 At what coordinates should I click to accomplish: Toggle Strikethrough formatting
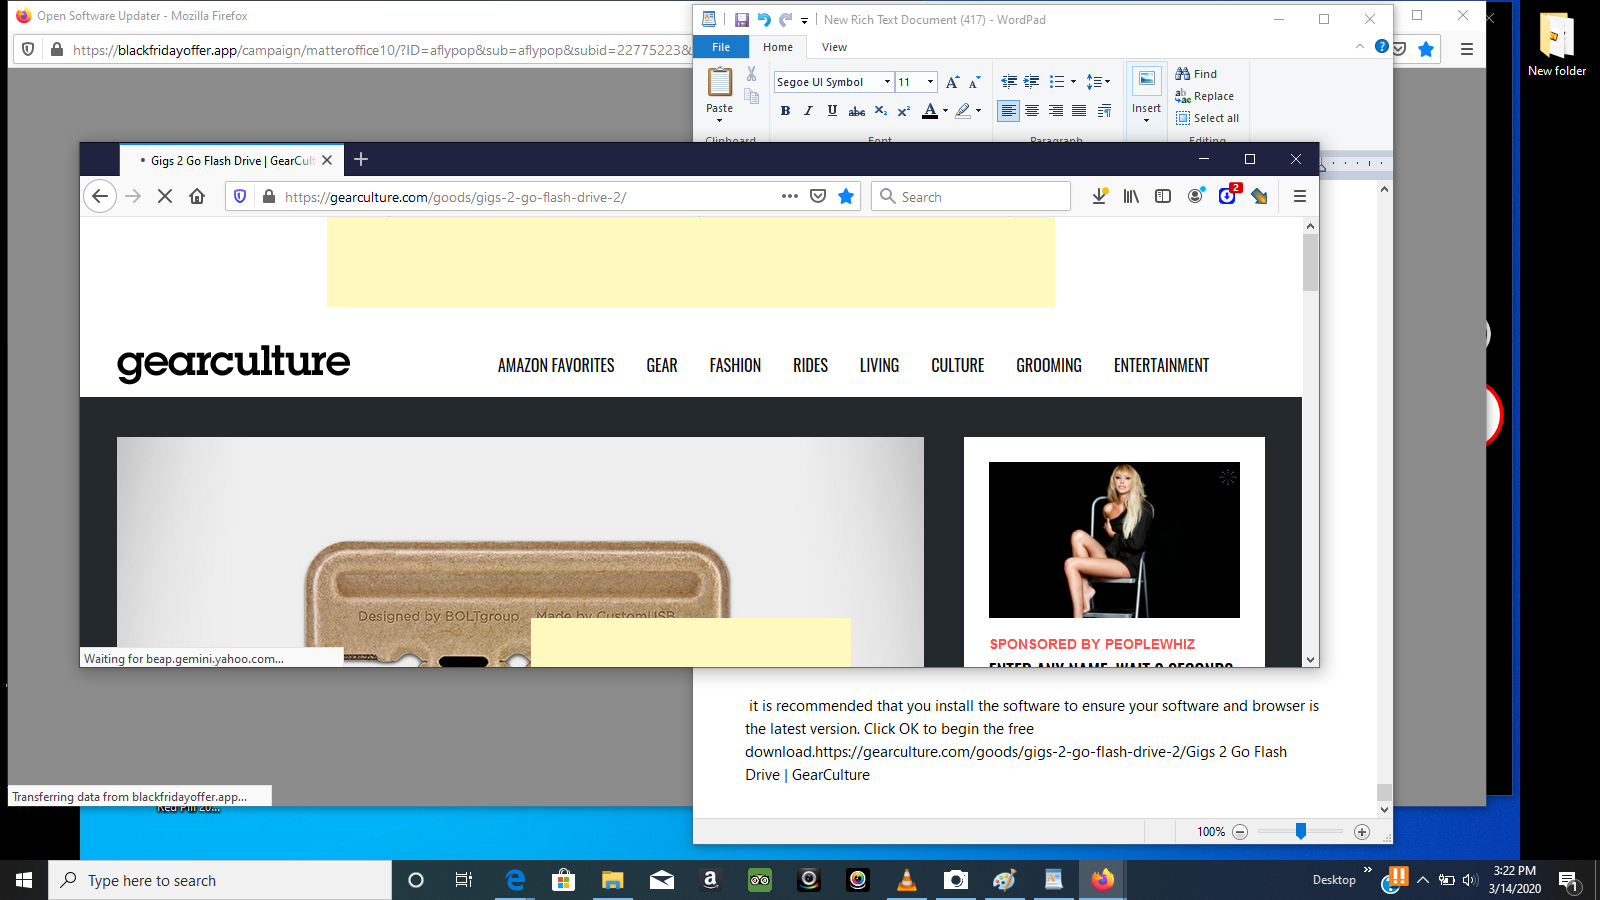point(856,111)
